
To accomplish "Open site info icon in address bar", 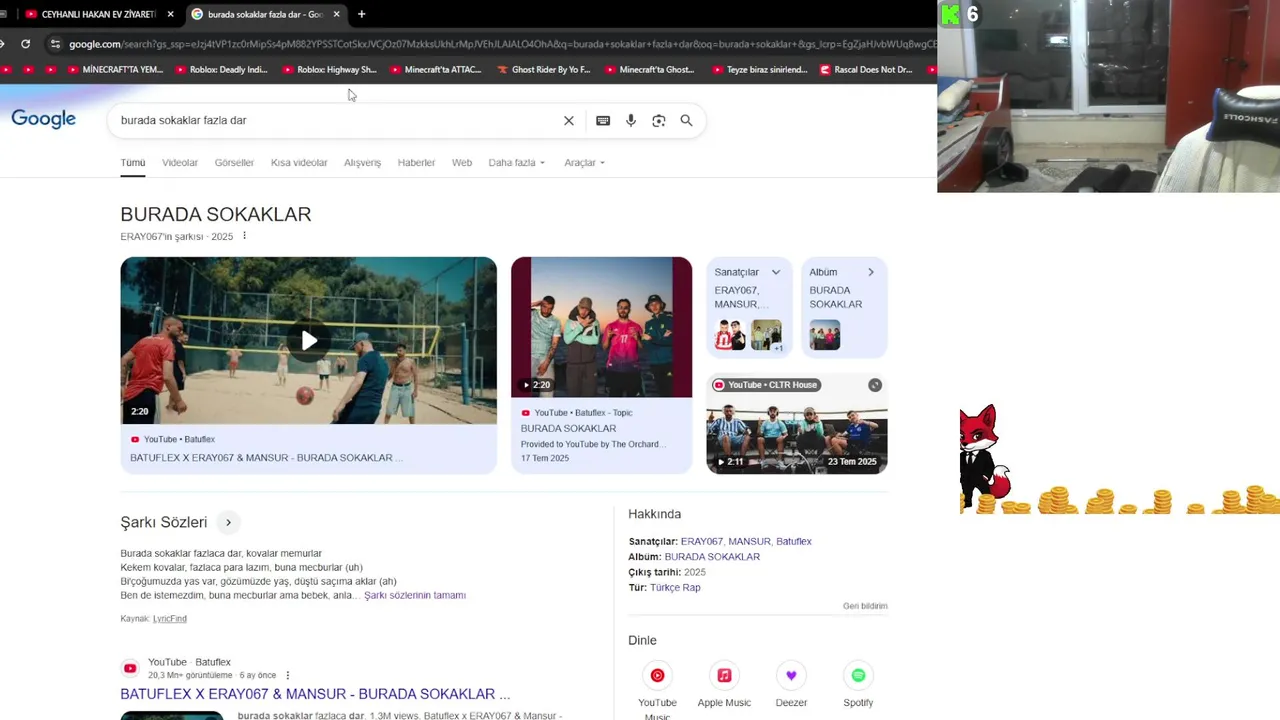I will click(x=55, y=44).
